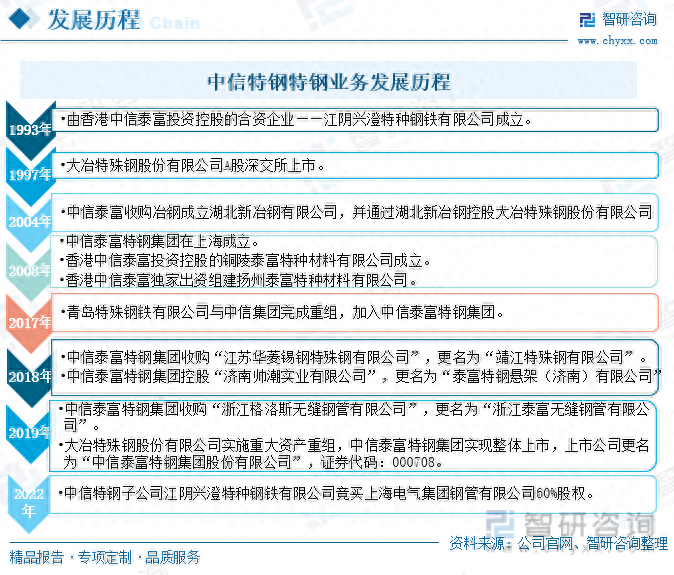Click the title 中信特钢特钢业务发展历程

[329, 82]
